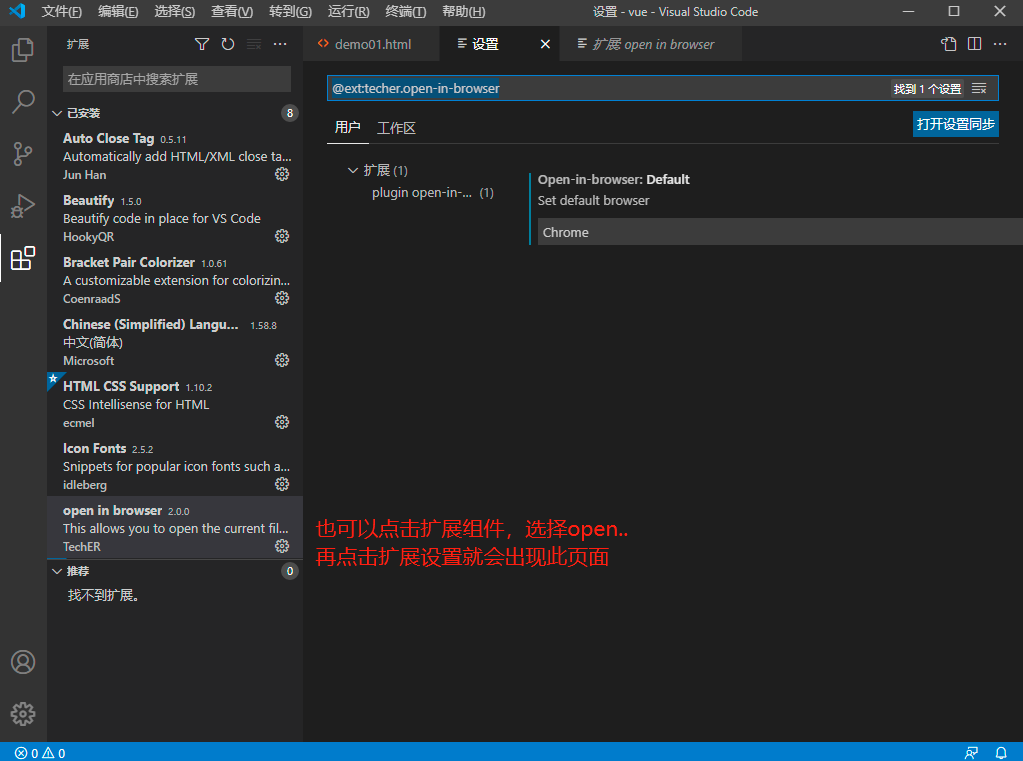Open the 转到(G) menu
The width and height of the screenshot is (1023, 761).
point(290,12)
